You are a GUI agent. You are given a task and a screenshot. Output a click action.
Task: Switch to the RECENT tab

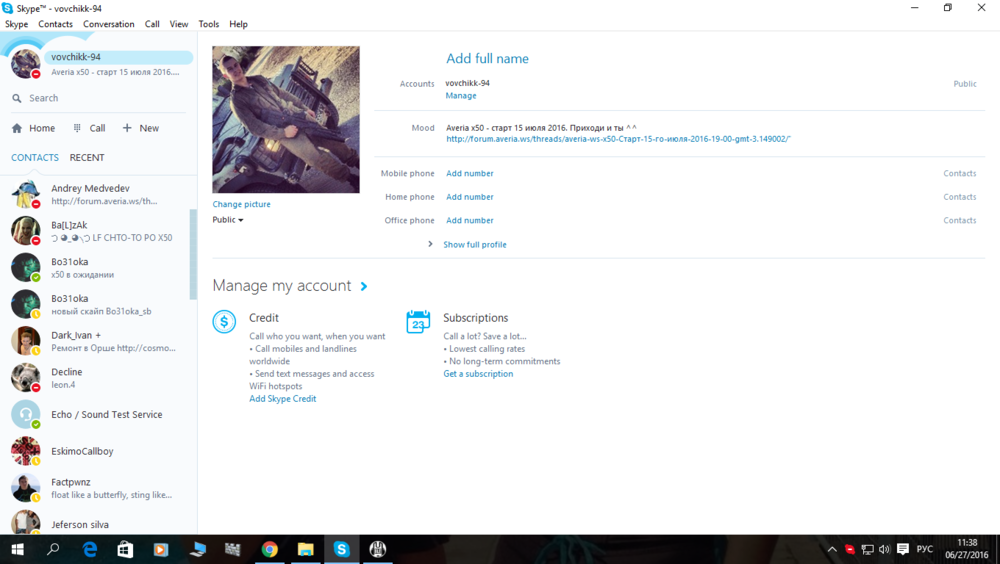[x=87, y=158]
